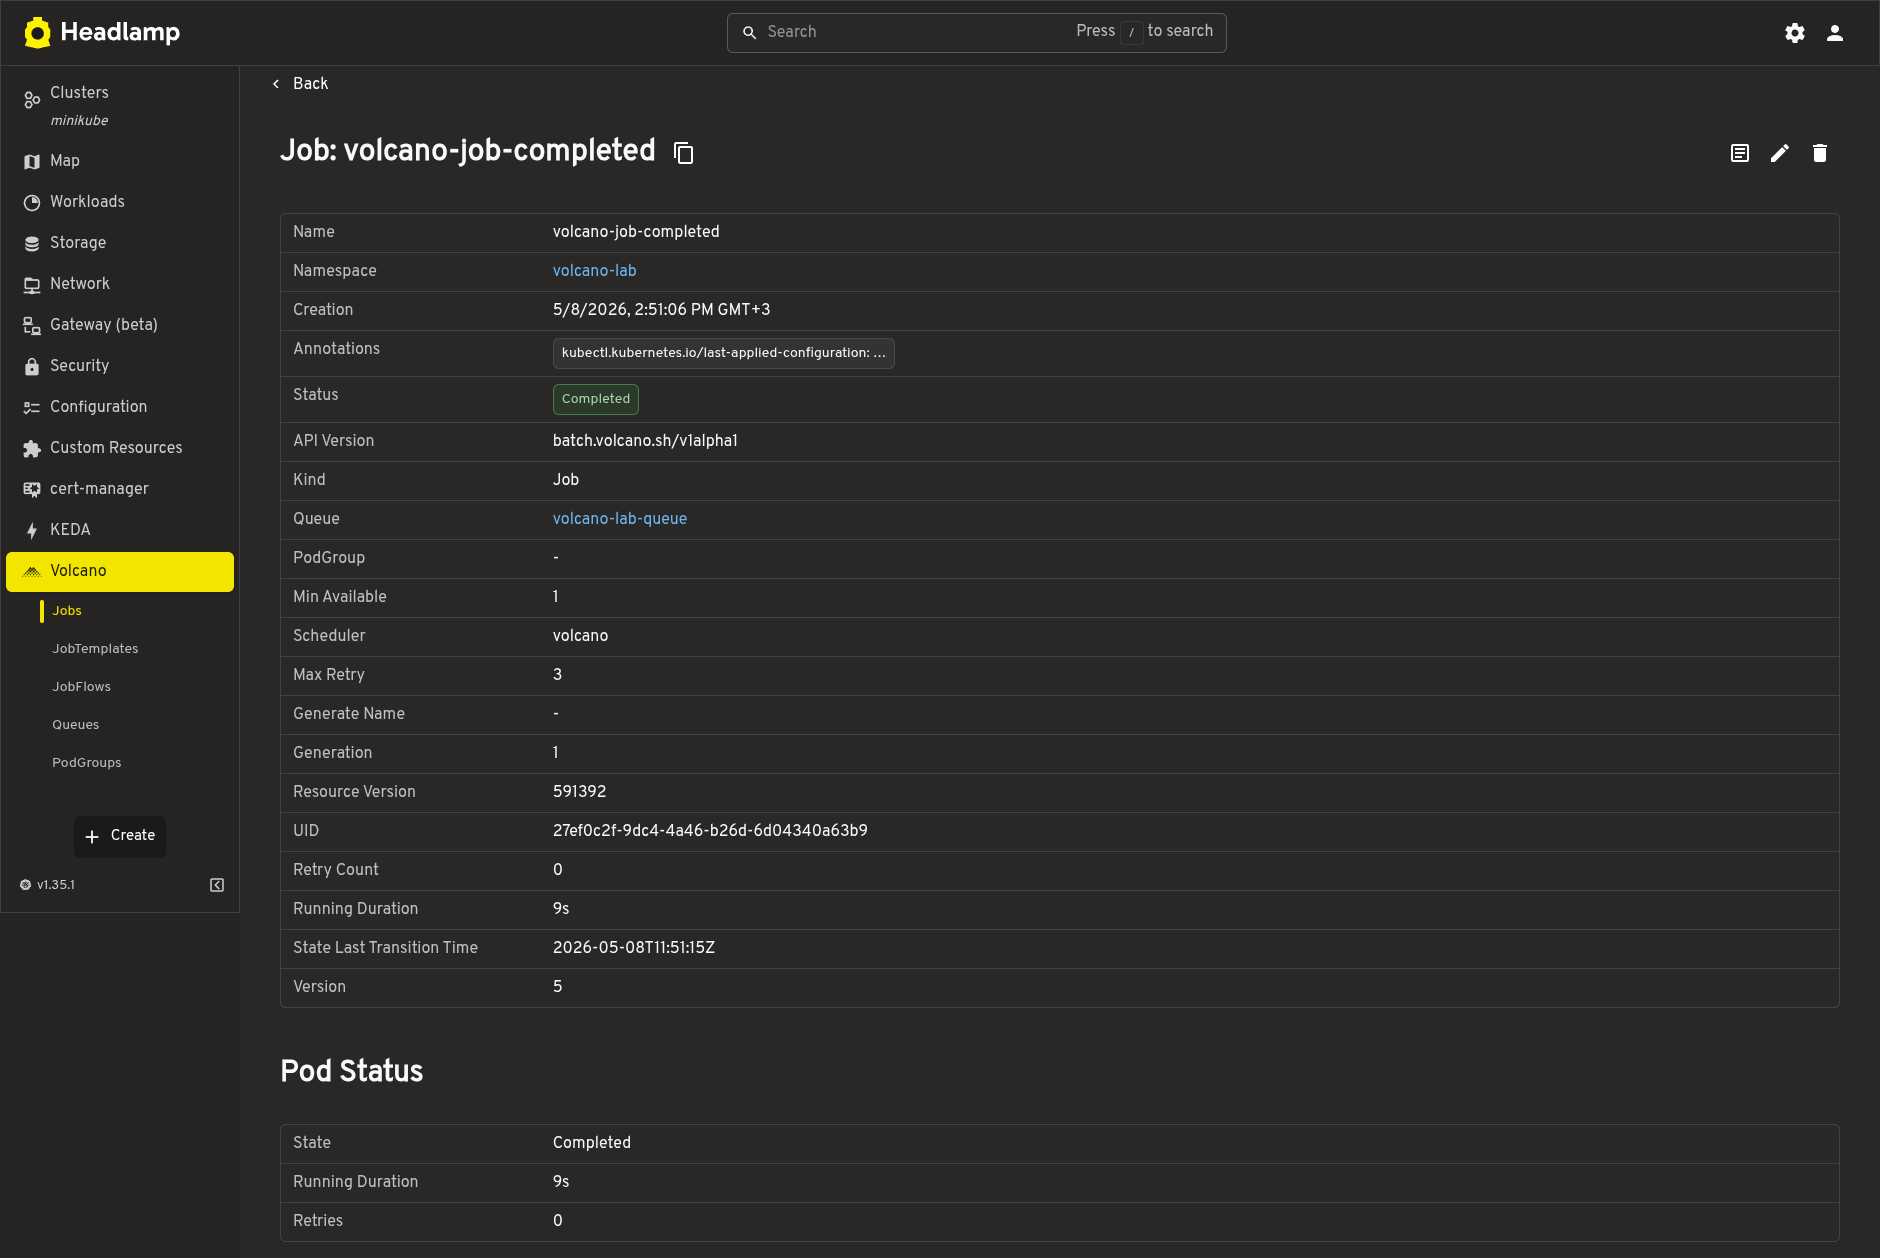This screenshot has height=1258, width=1880.
Task: Click the Create button
Action: tap(120, 836)
